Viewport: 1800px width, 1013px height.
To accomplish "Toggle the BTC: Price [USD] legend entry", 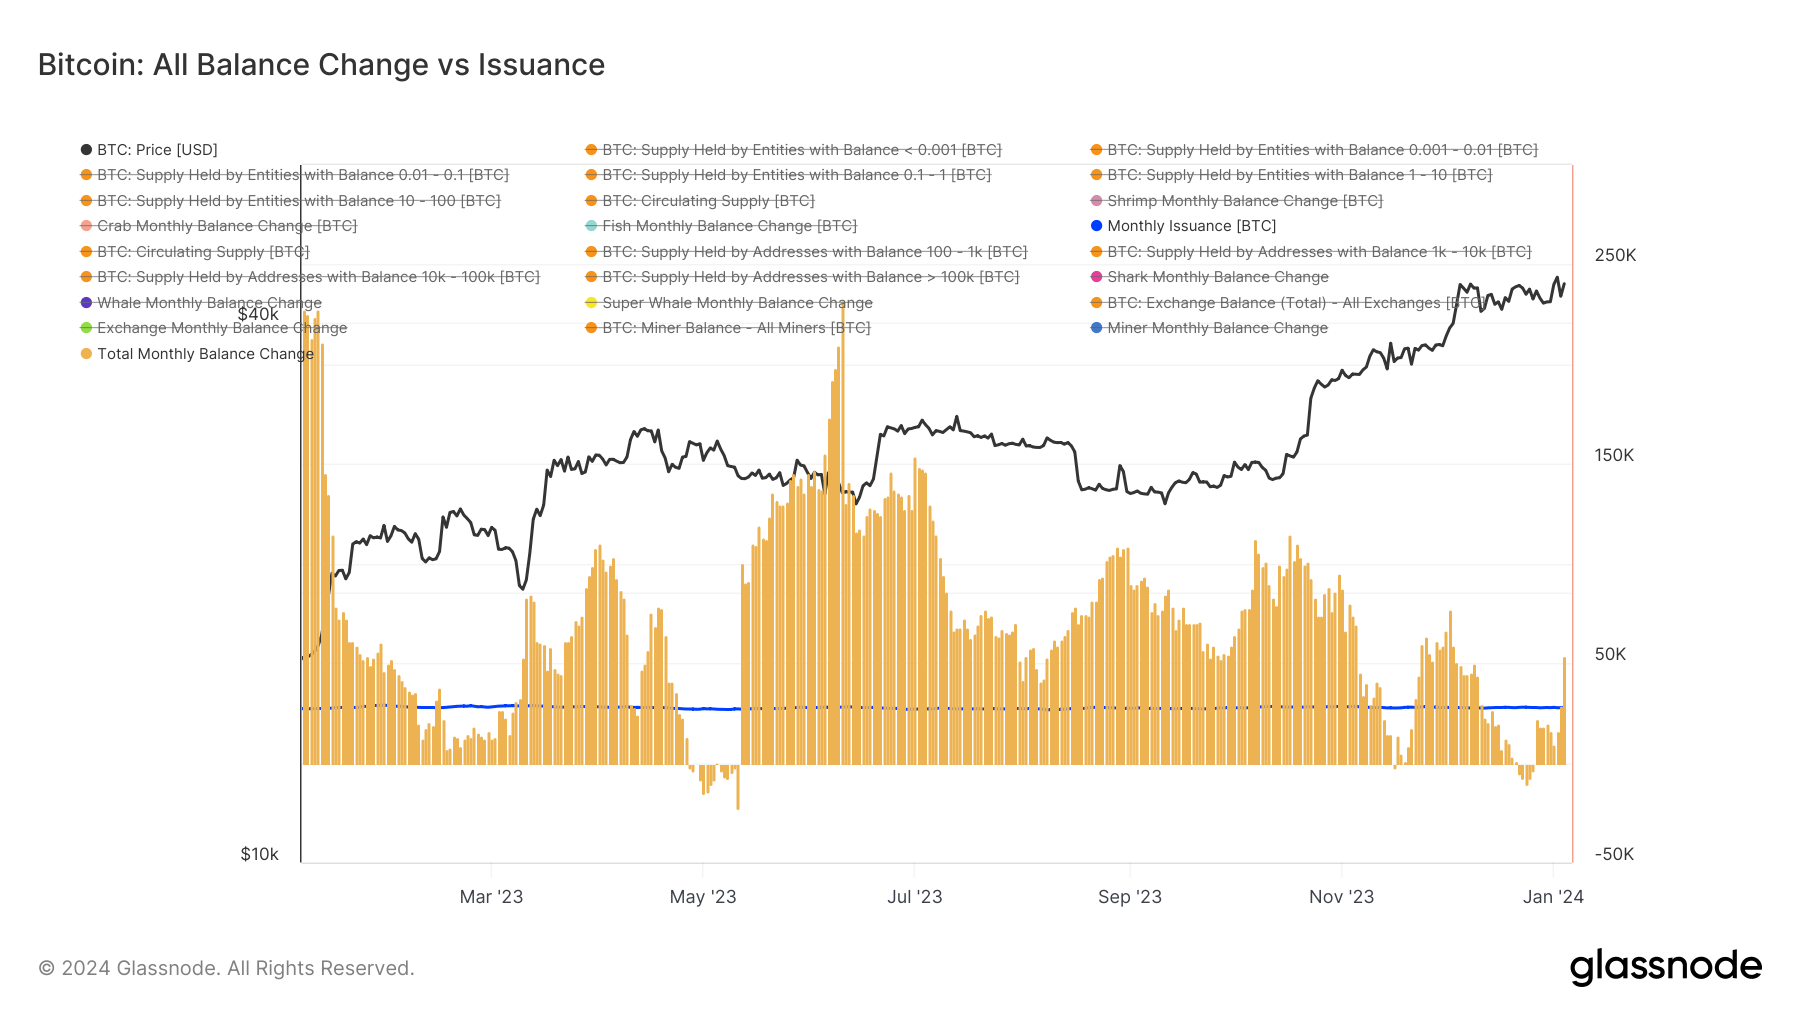I will point(156,150).
